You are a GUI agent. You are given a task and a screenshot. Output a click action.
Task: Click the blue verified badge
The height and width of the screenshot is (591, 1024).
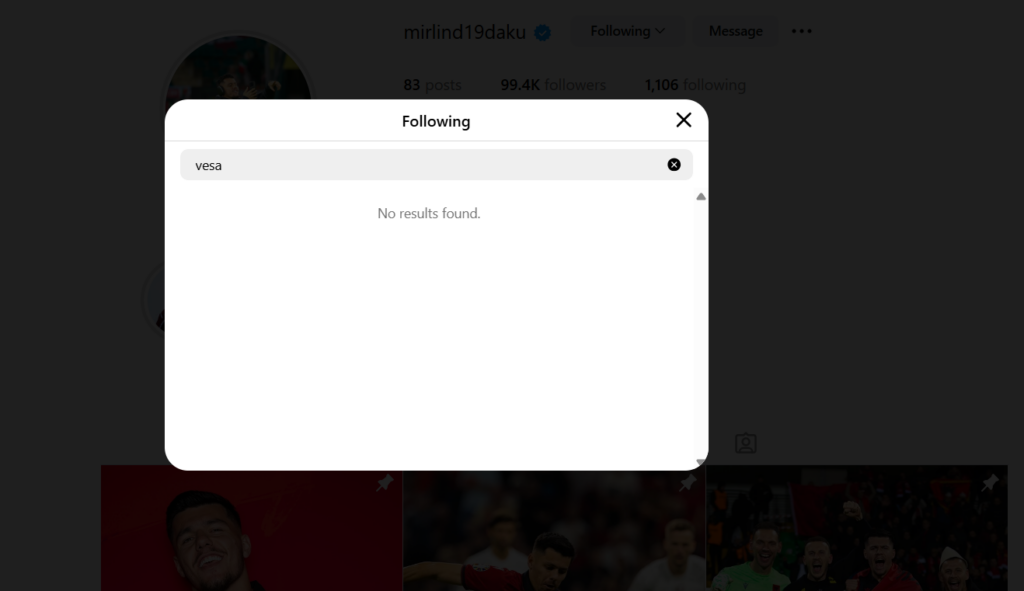pyautogui.click(x=542, y=33)
